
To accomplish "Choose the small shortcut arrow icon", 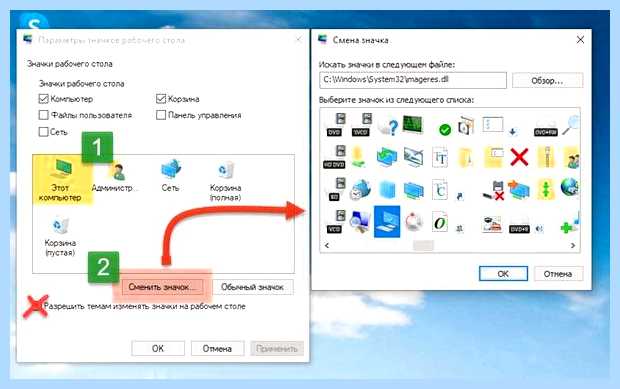I will tap(460, 196).
